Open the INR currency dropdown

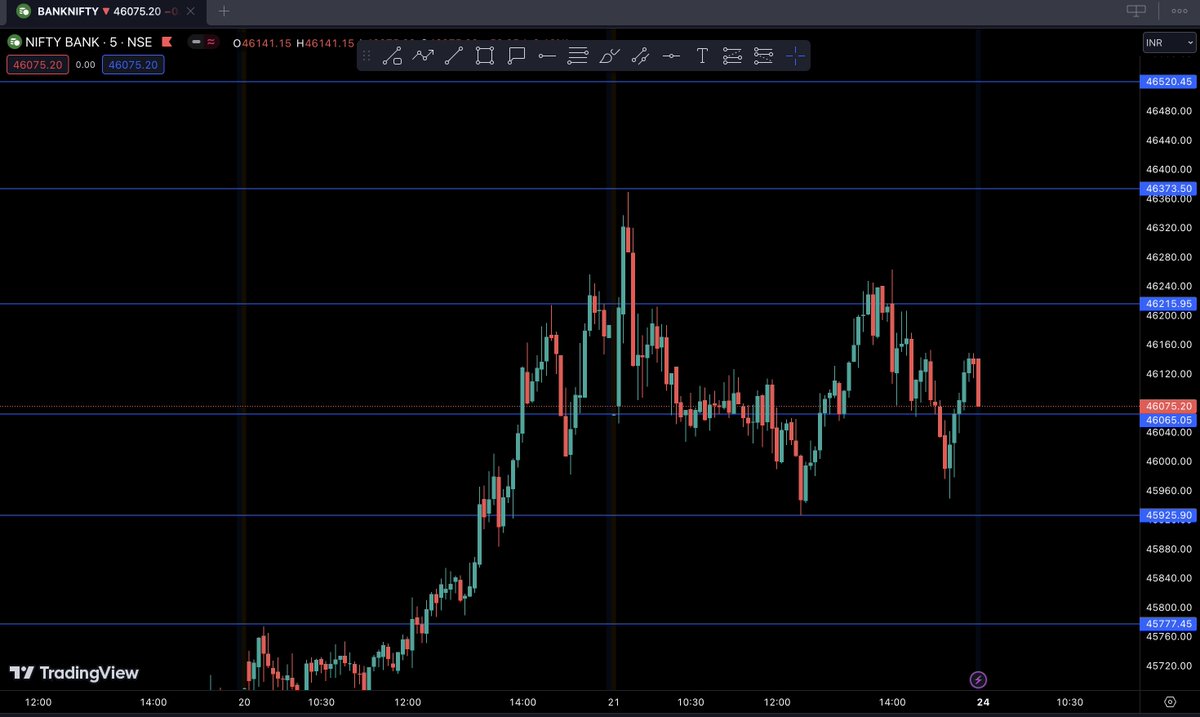(x=1168, y=43)
